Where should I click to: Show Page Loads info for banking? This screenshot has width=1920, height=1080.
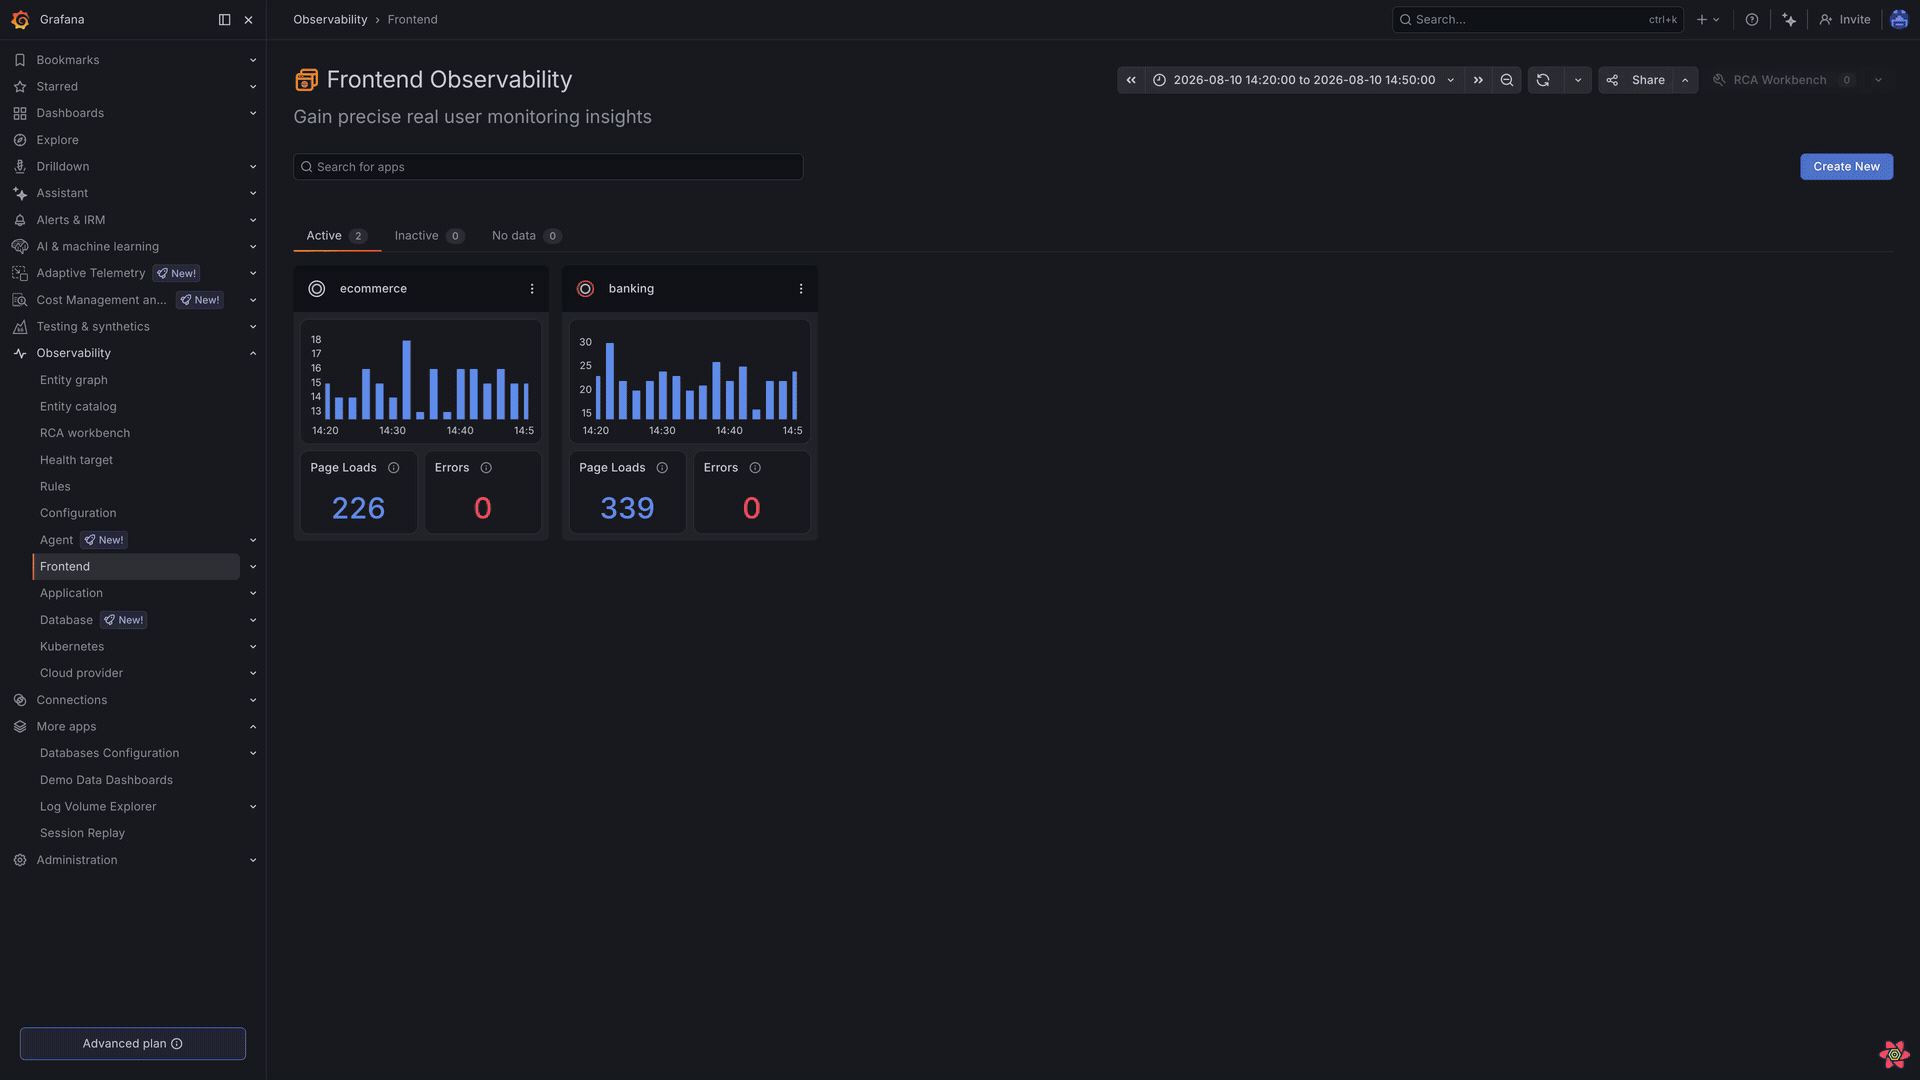click(x=662, y=468)
